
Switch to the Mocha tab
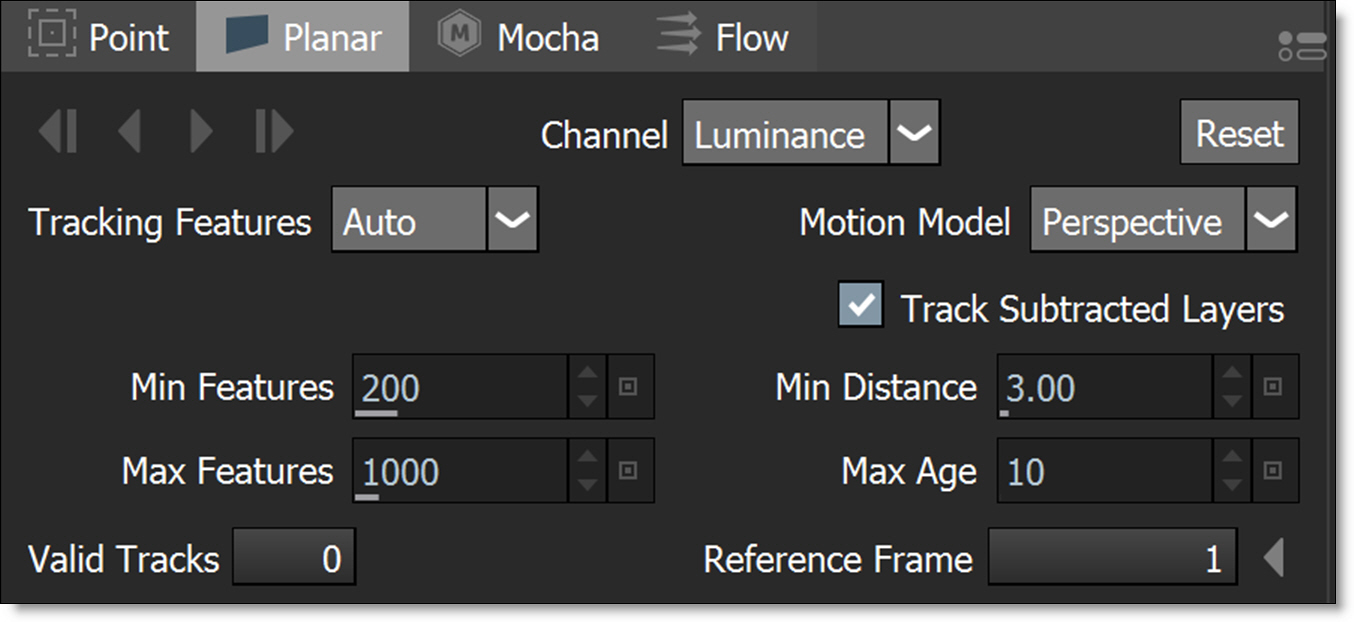[519, 37]
